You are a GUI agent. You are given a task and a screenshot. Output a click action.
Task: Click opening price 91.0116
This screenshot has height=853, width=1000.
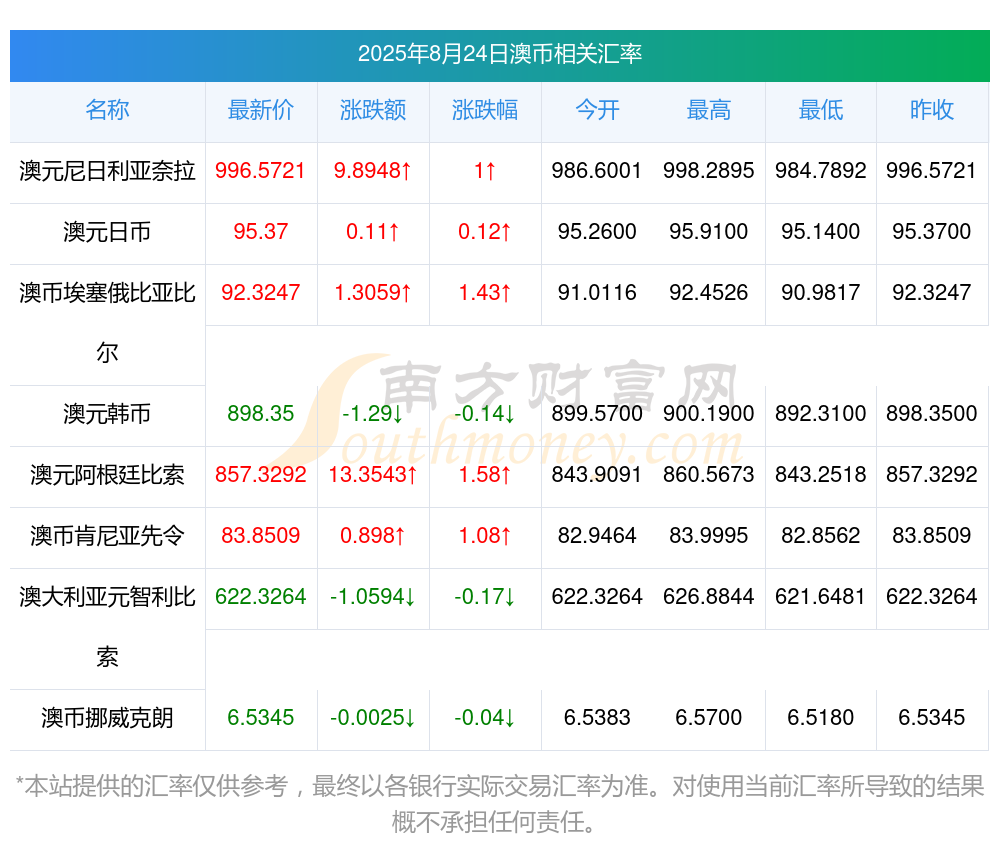coord(597,293)
